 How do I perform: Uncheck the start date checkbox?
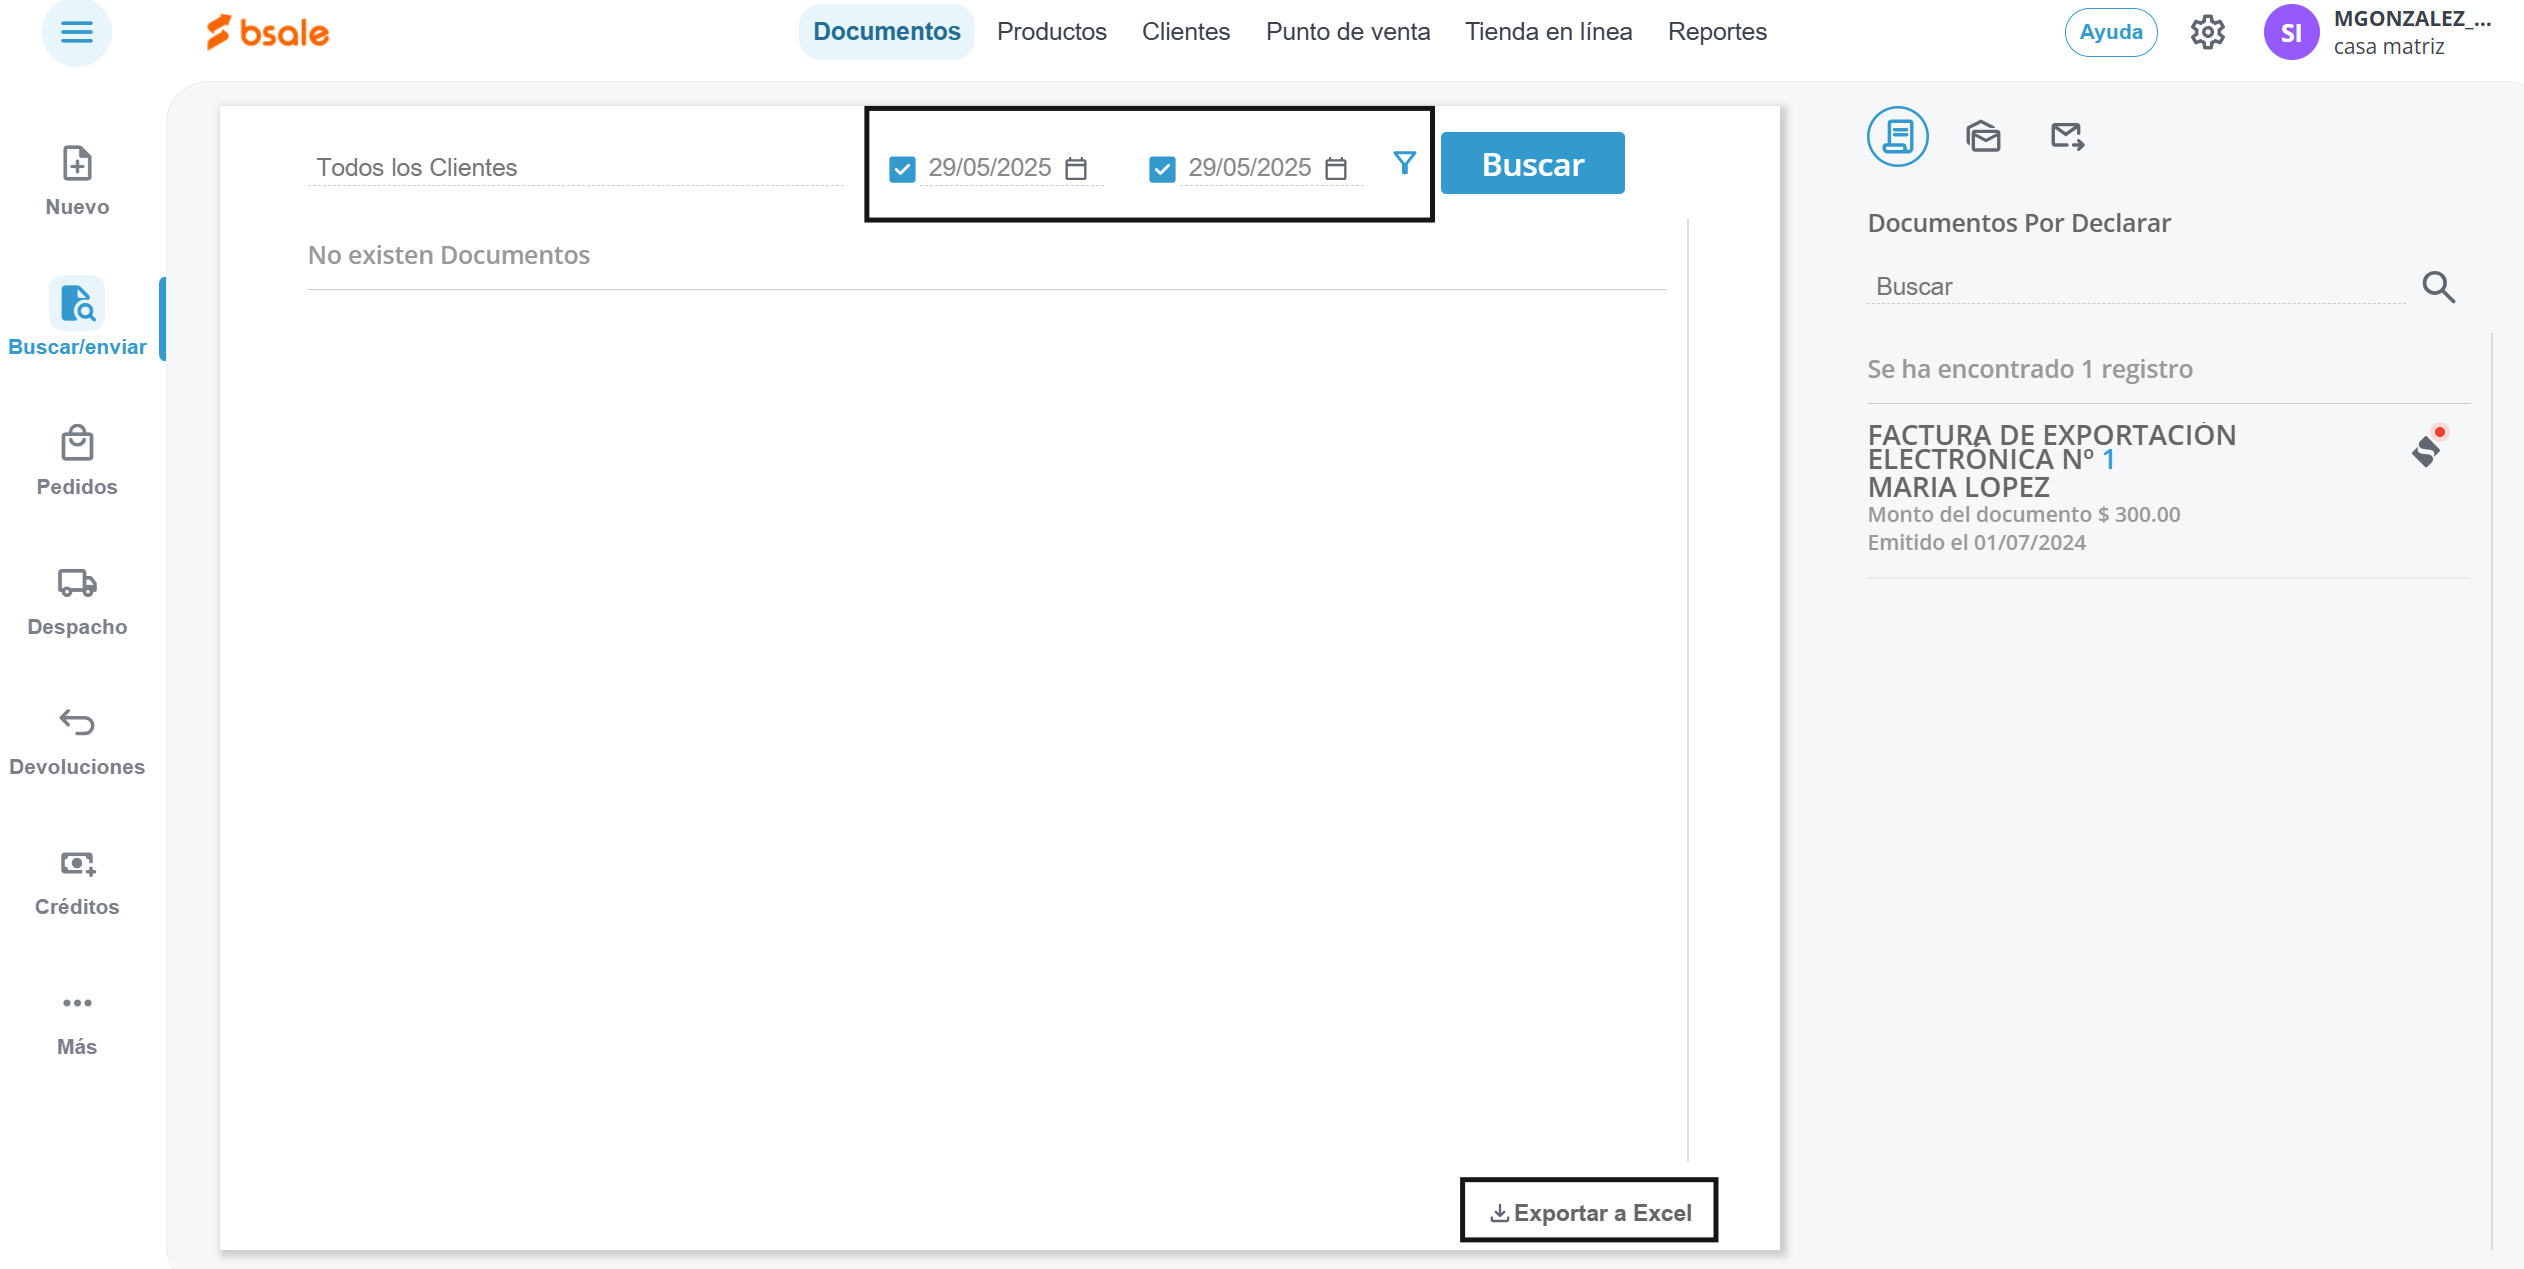click(x=902, y=169)
